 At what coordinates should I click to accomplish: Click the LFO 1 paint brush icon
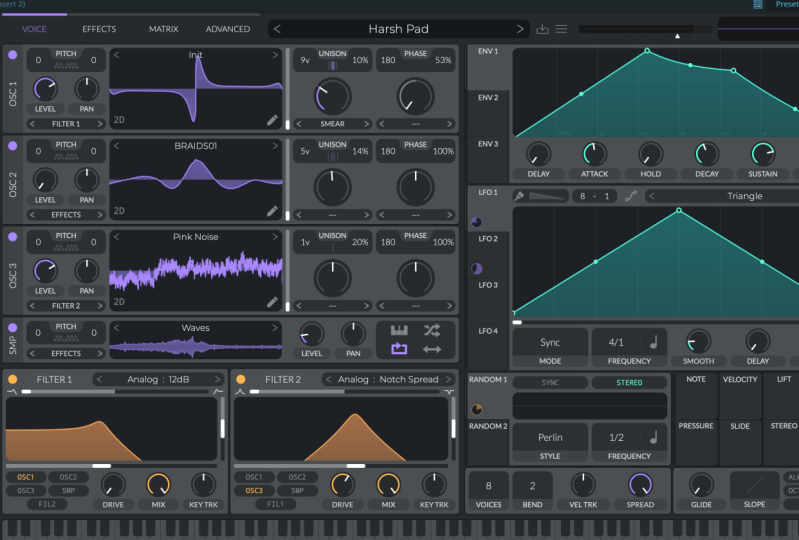point(519,196)
